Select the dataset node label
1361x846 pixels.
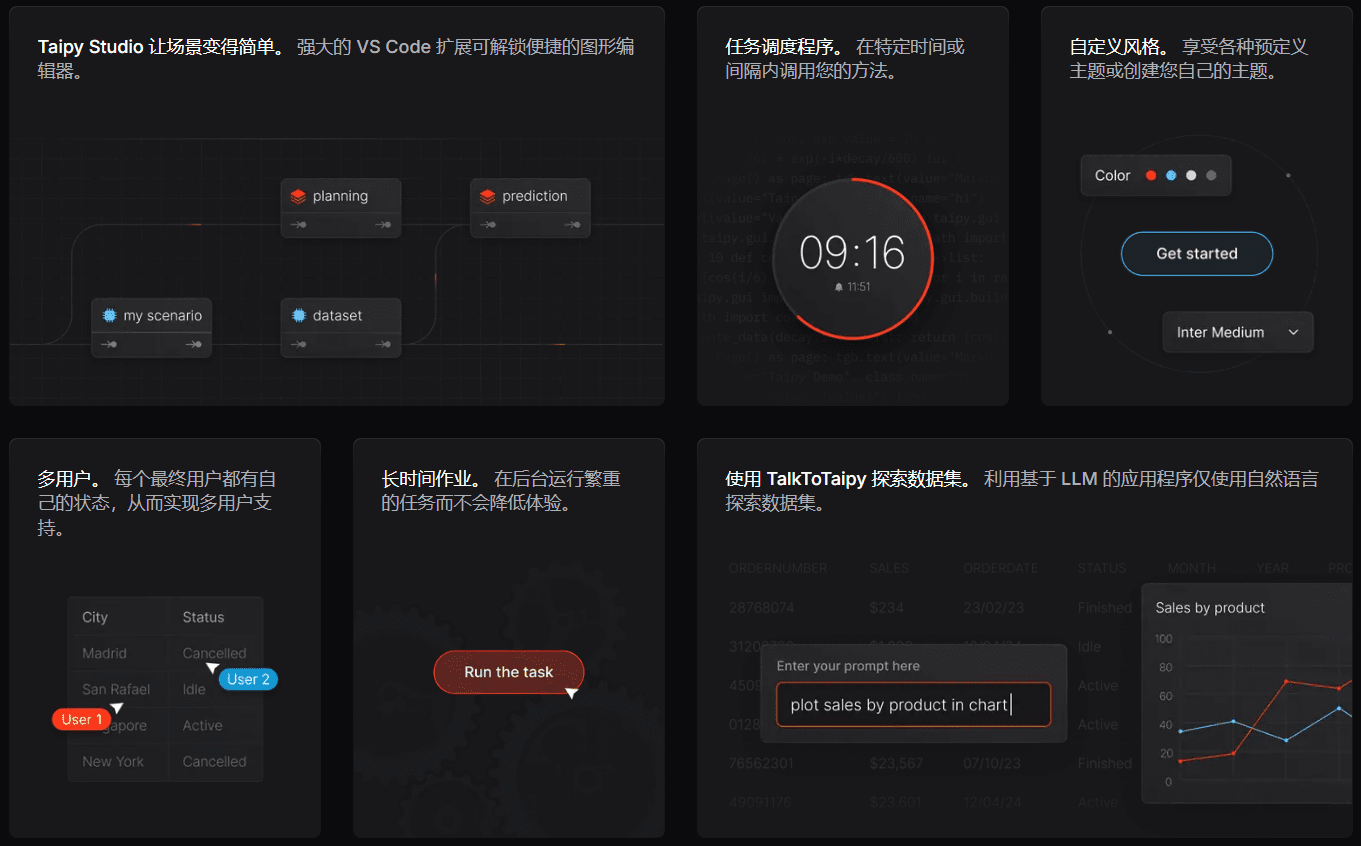pyautogui.click(x=338, y=315)
